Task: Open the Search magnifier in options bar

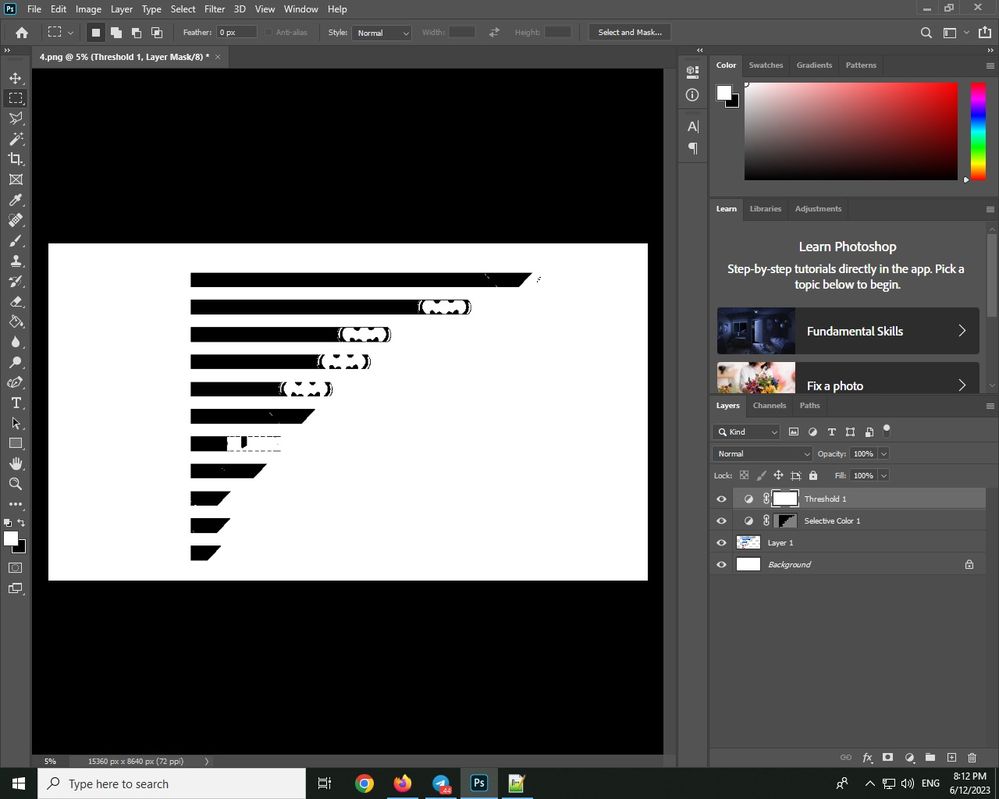Action: point(926,32)
